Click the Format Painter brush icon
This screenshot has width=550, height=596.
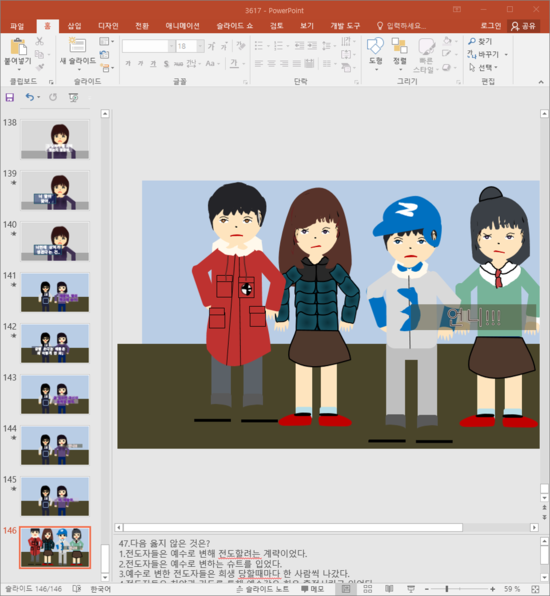tap(39, 68)
